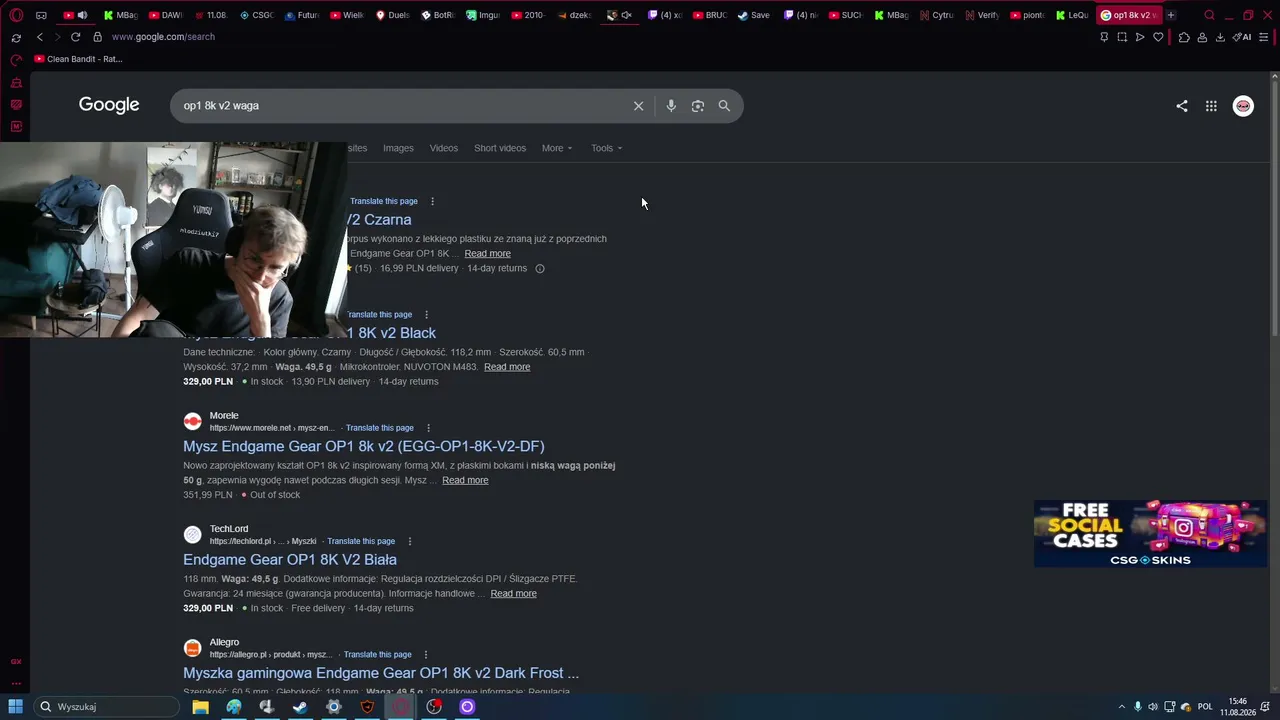Open Clean Bandit bookmark
The height and width of the screenshot is (720, 1280).
coord(78,59)
